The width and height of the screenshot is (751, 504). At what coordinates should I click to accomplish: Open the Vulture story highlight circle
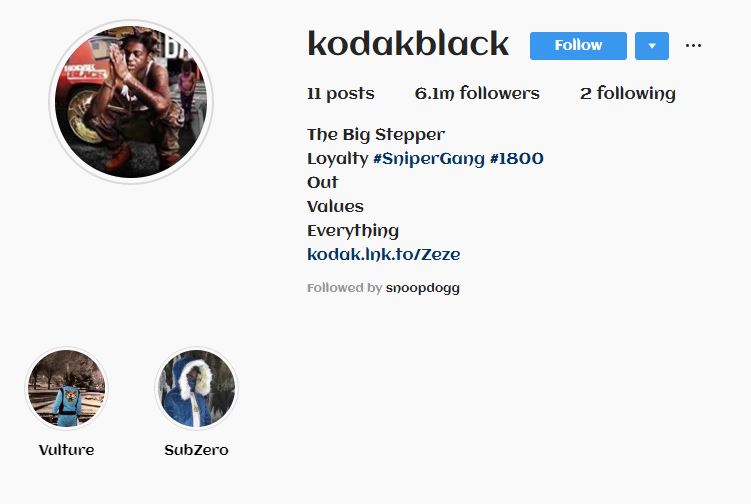[x=67, y=388]
